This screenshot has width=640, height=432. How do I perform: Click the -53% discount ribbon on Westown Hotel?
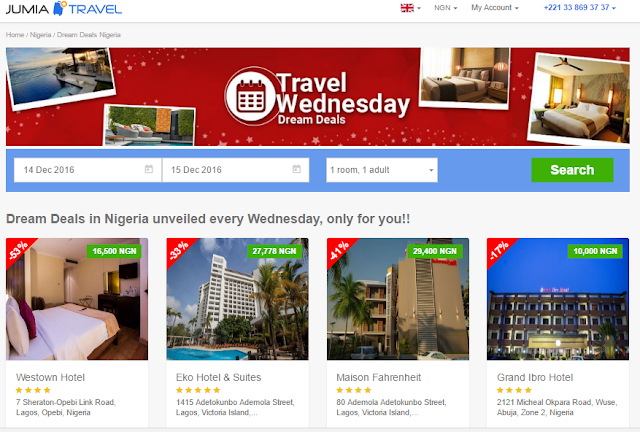click(x=19, y=250)
